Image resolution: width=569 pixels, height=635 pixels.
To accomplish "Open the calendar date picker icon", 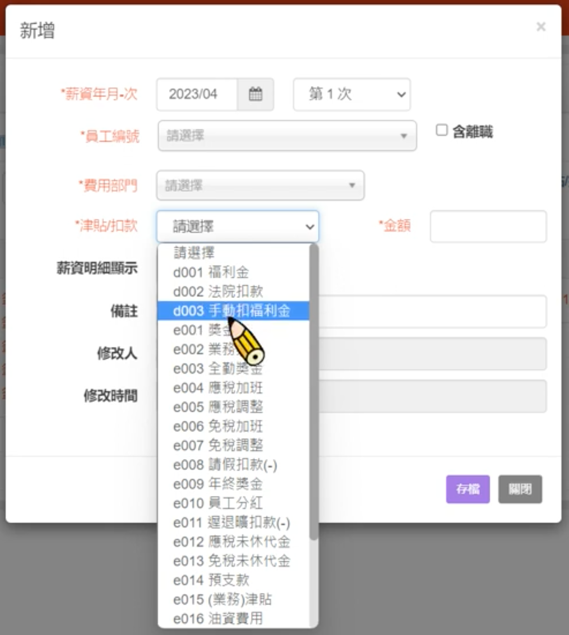I will coord(255,94).
